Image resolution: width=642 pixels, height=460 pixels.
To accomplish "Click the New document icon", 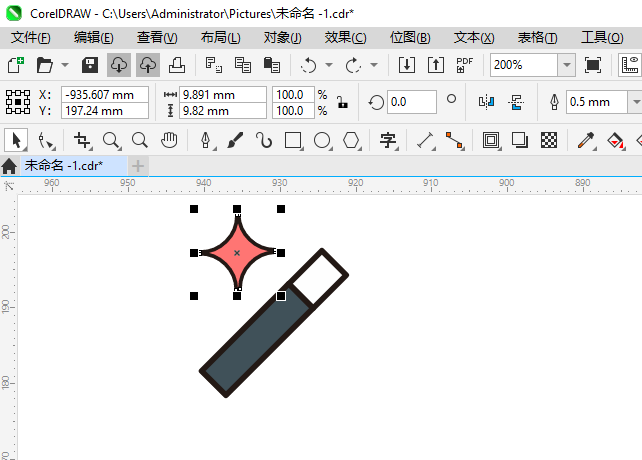I will pos(16,65).
